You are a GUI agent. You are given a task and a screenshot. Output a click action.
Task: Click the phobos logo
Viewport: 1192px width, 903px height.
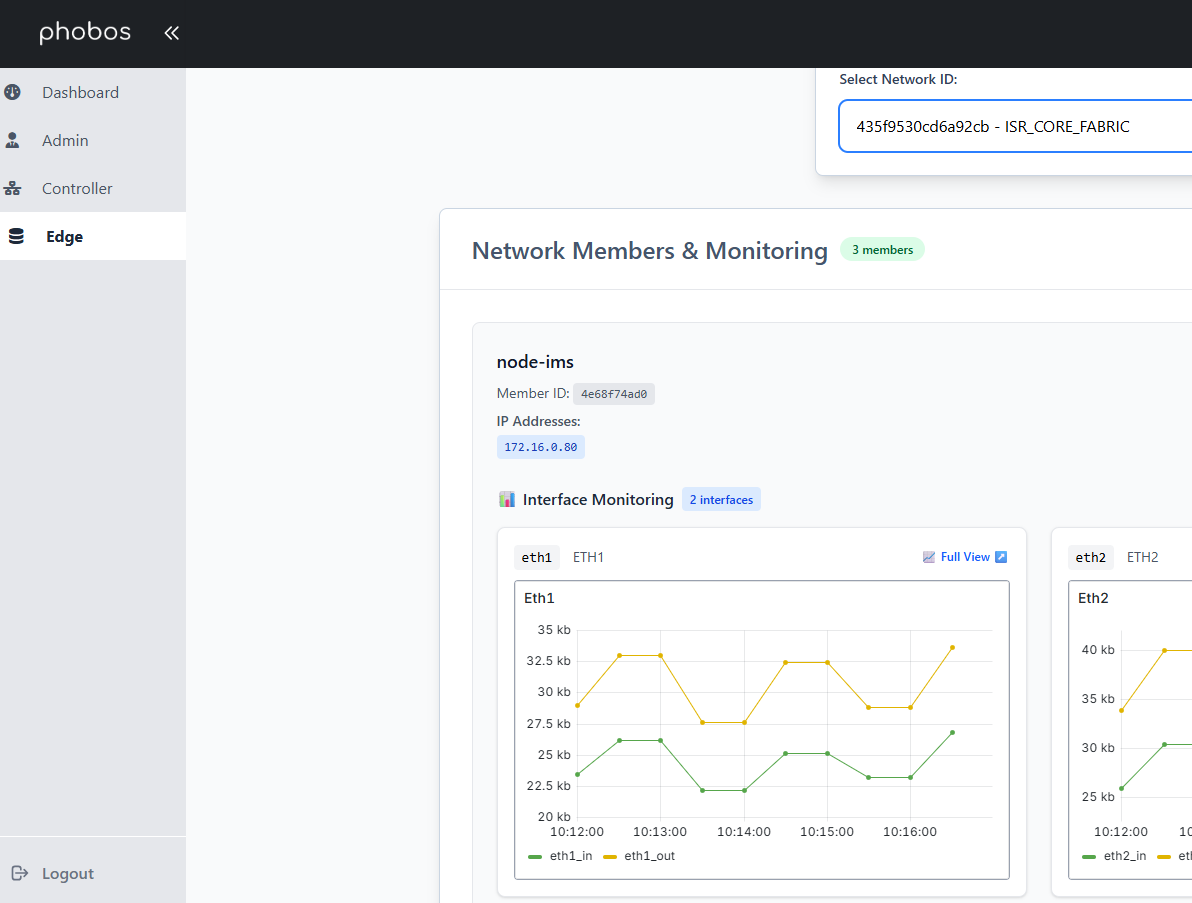pyautogui.click(x=85, y=32)
